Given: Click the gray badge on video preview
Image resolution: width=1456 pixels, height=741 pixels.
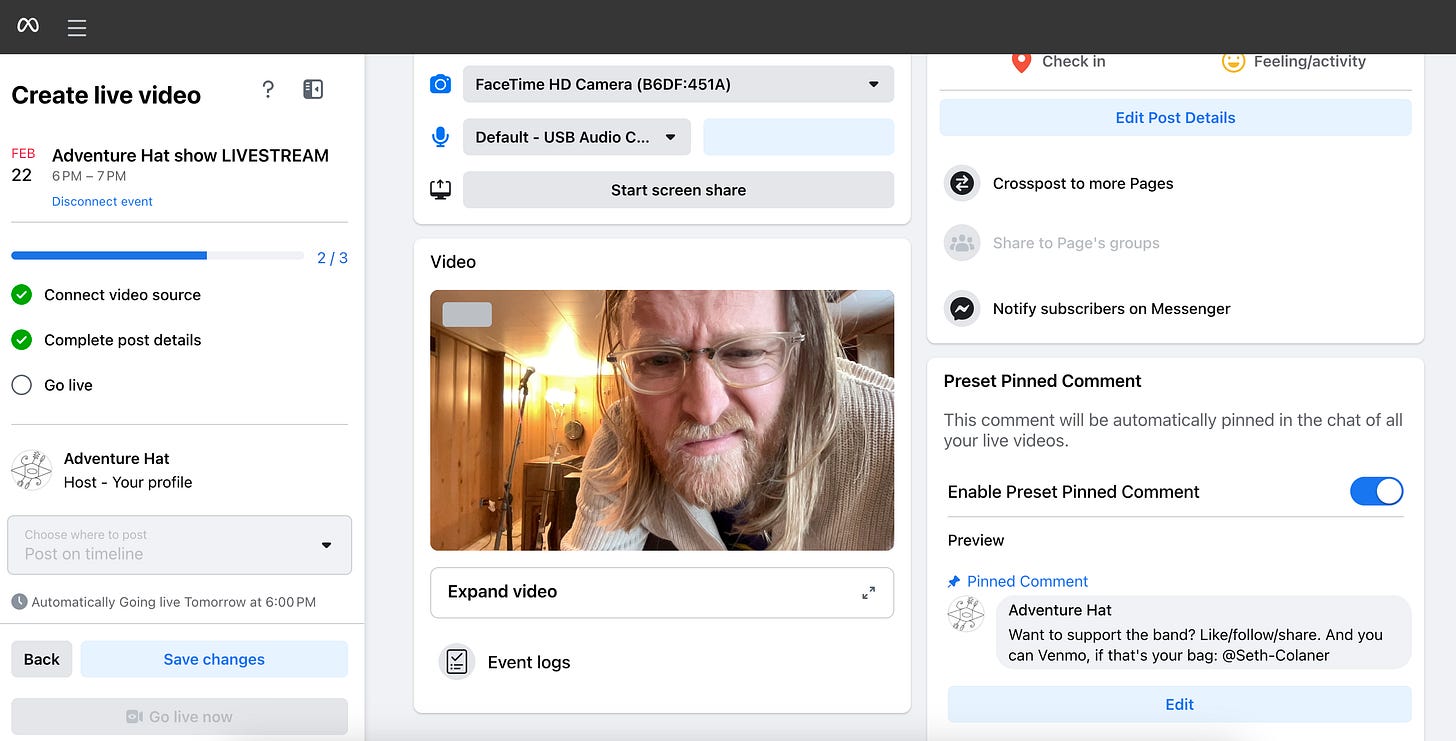Looking at the screenshot, I should point(467,314).
